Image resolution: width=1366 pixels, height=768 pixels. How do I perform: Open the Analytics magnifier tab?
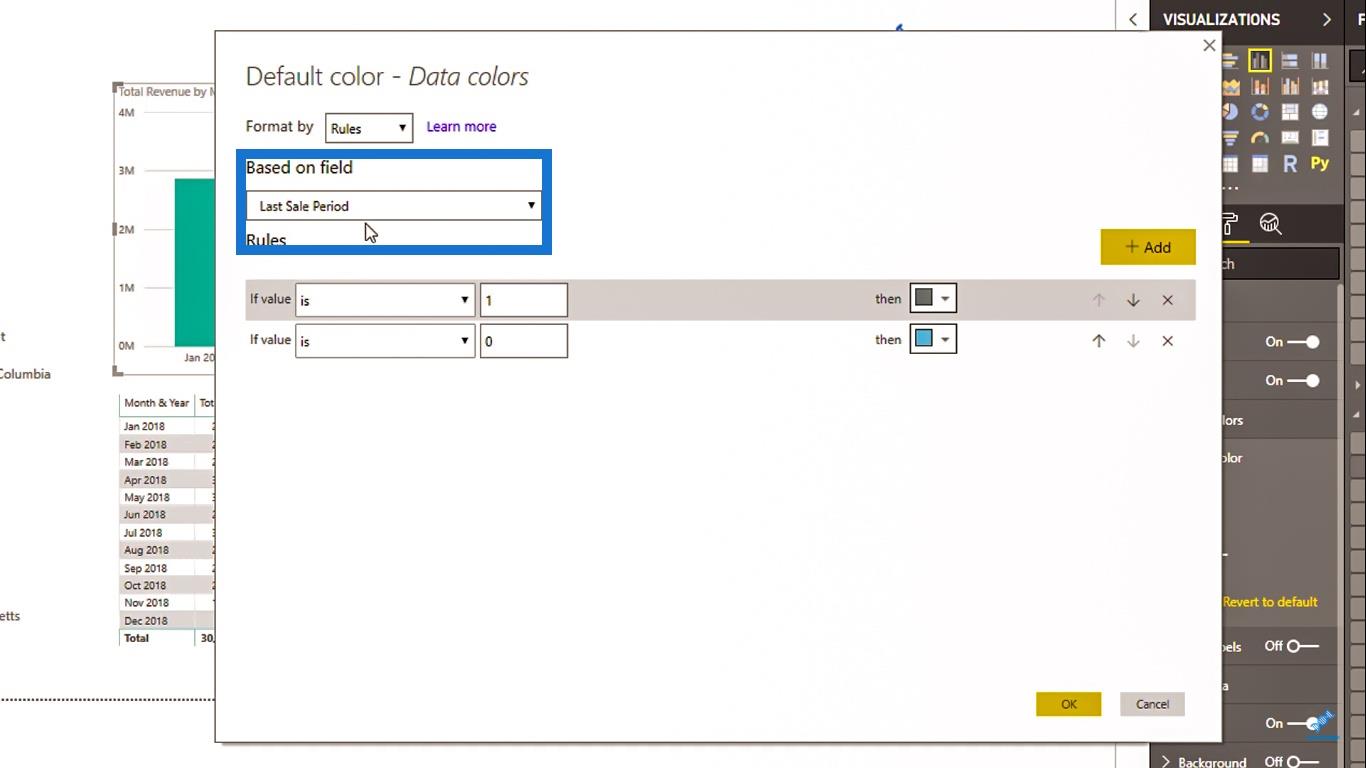click(x=1271, y=223)
